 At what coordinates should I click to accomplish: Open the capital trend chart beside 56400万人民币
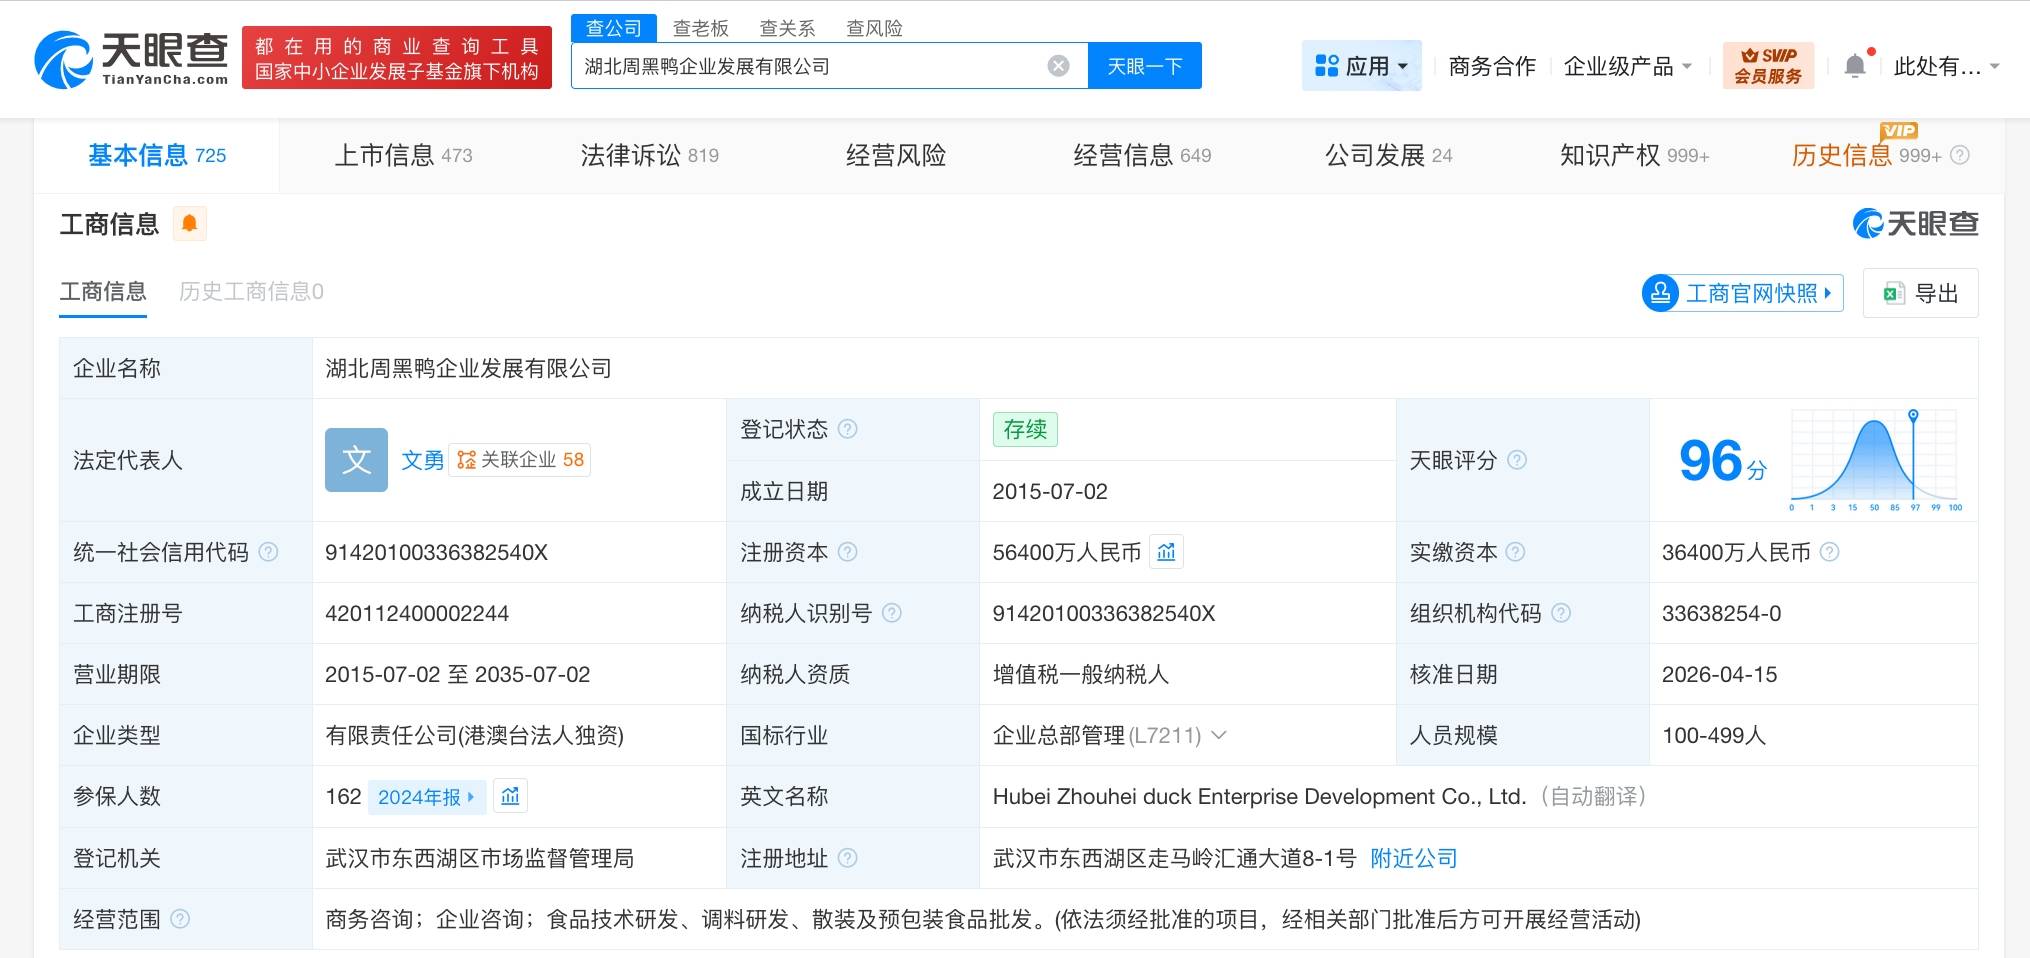coord(1166,551)
